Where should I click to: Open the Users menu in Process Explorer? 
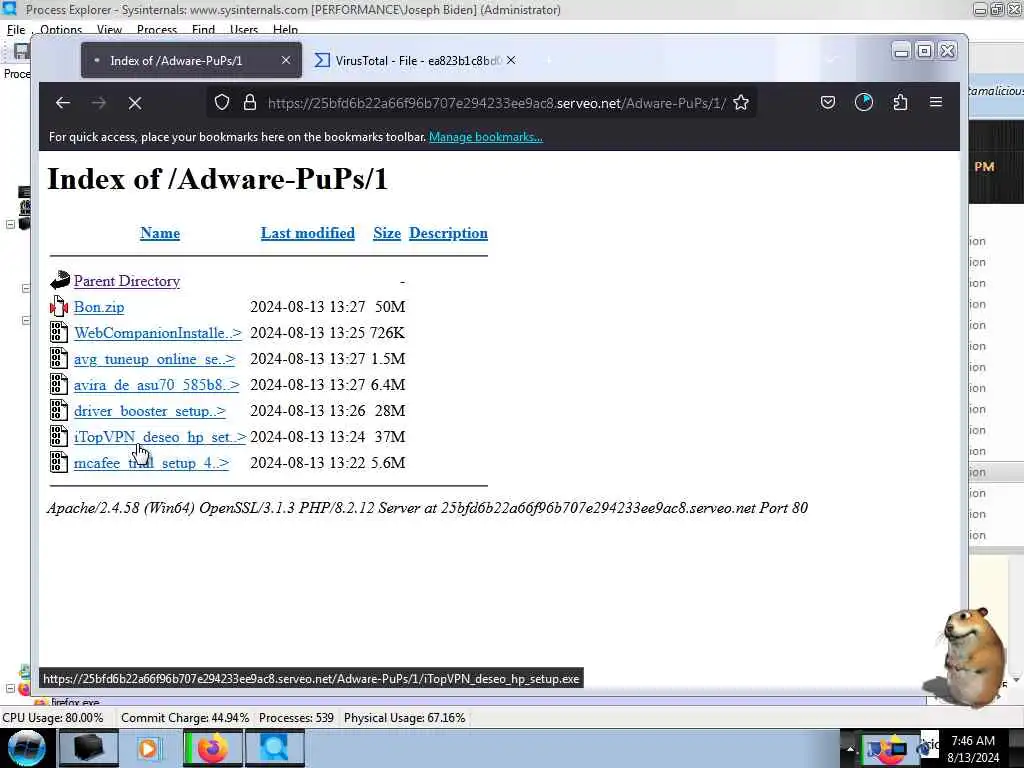(x=244, y=29)
